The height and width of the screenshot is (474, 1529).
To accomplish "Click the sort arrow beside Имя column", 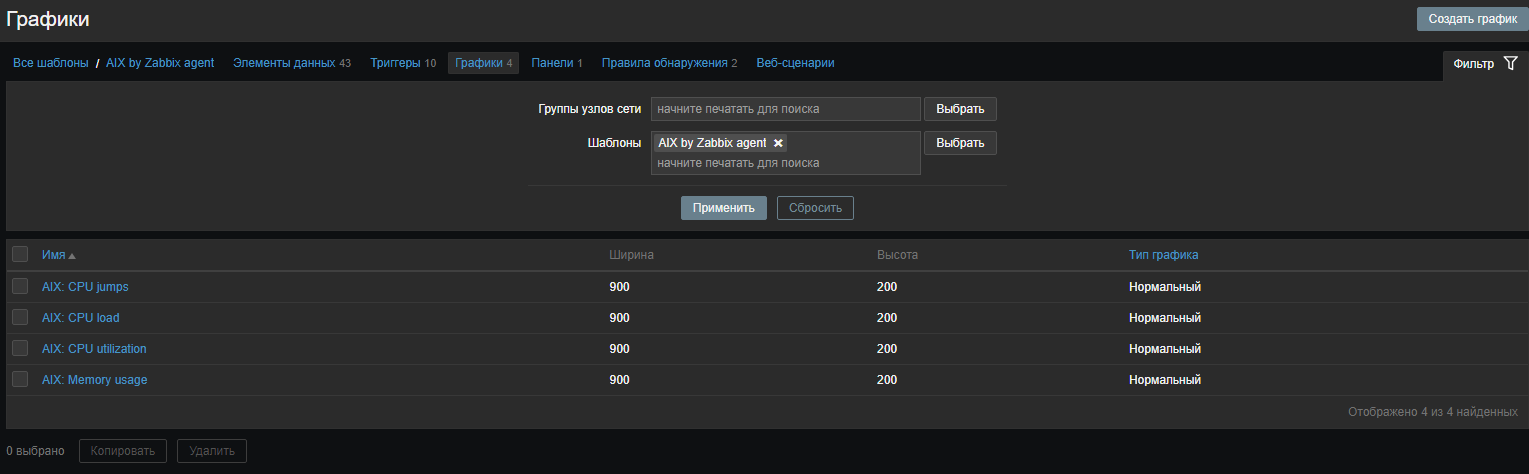I will tap(72, 256).
